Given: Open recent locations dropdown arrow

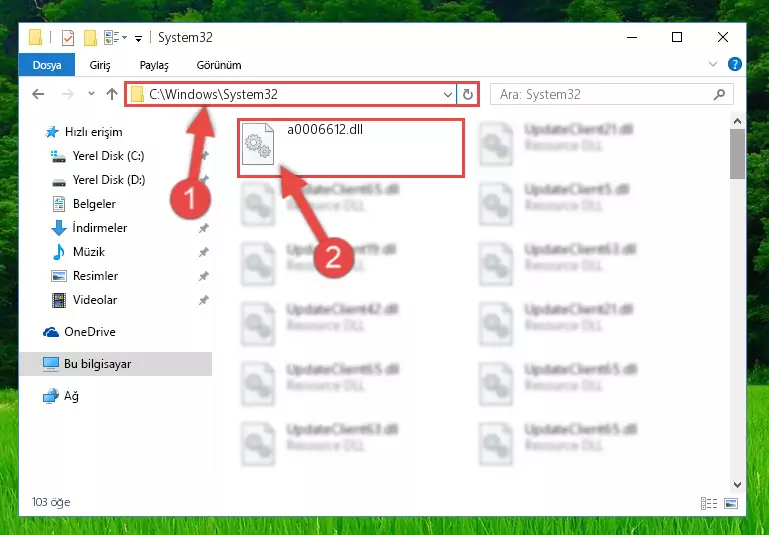Looking at the screenshot, I should point(91,94).
